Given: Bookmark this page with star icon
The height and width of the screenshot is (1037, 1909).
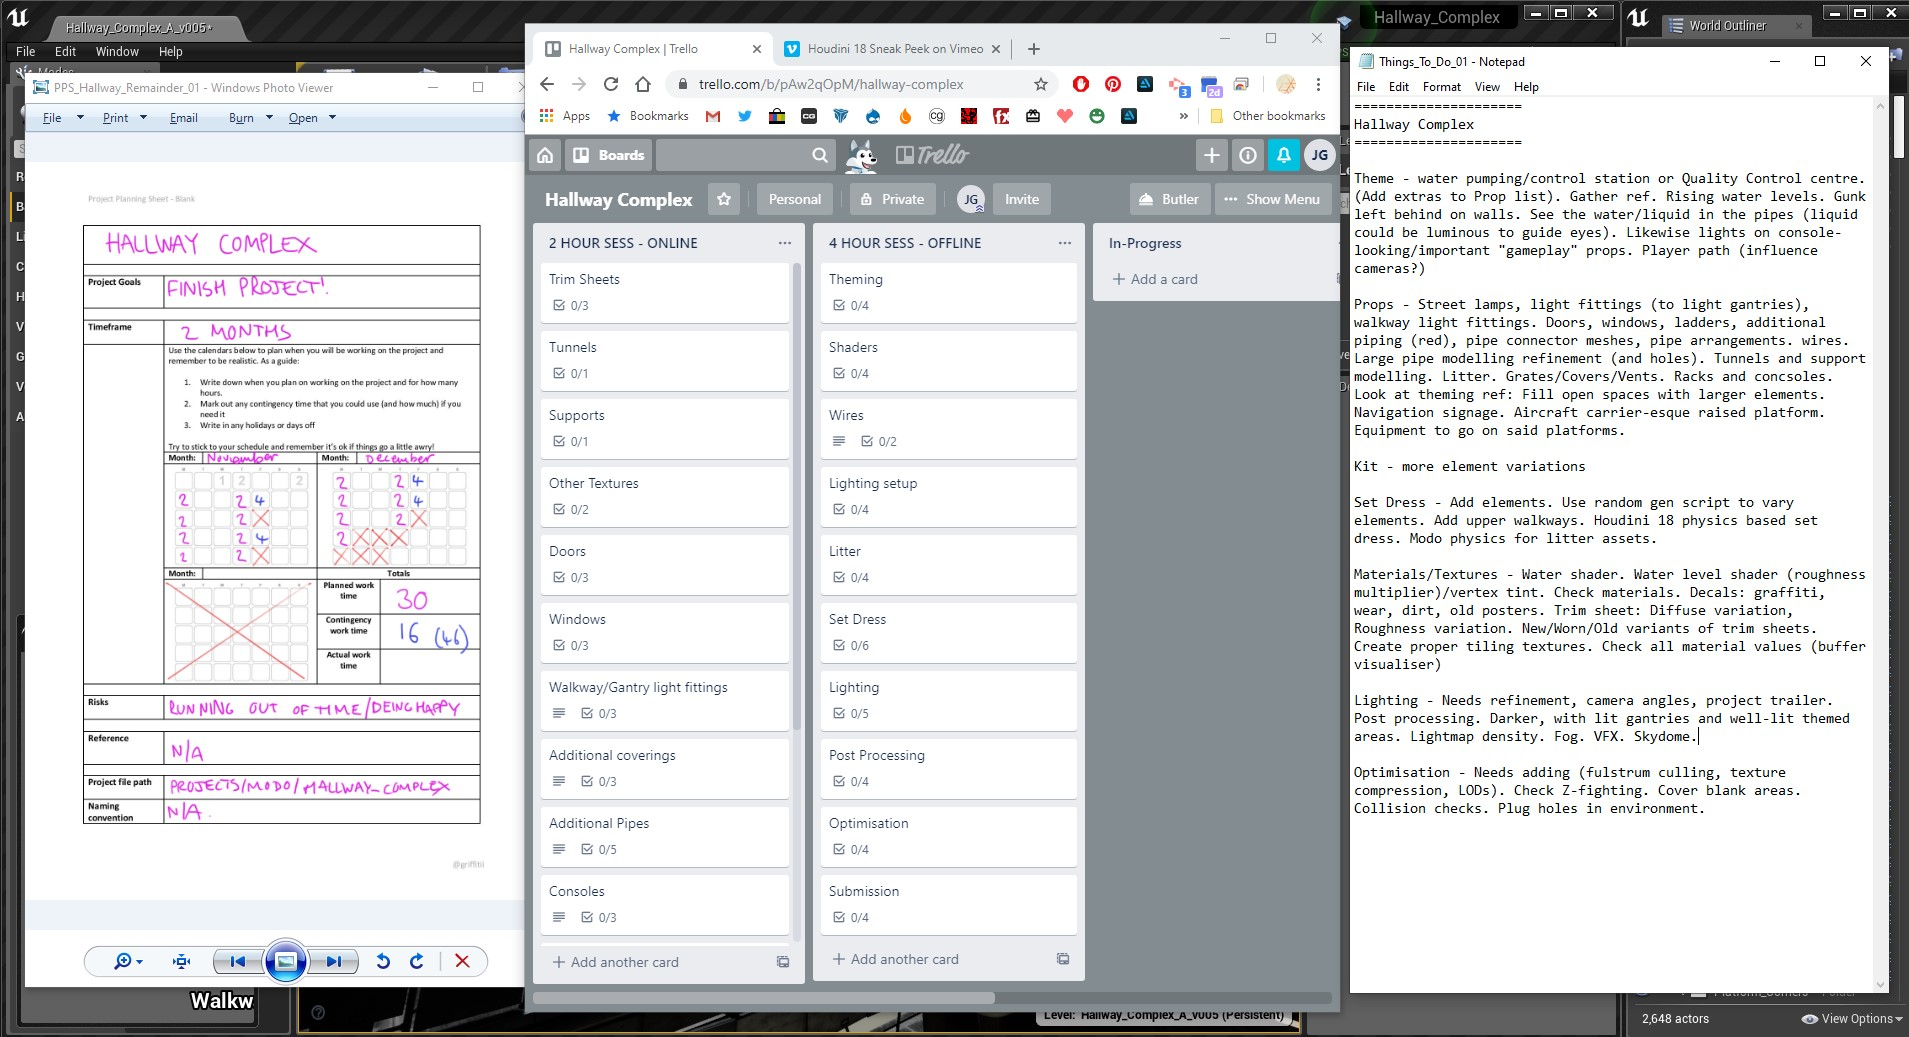Looking at the screenshot, I should click(x=1041, y=84).
